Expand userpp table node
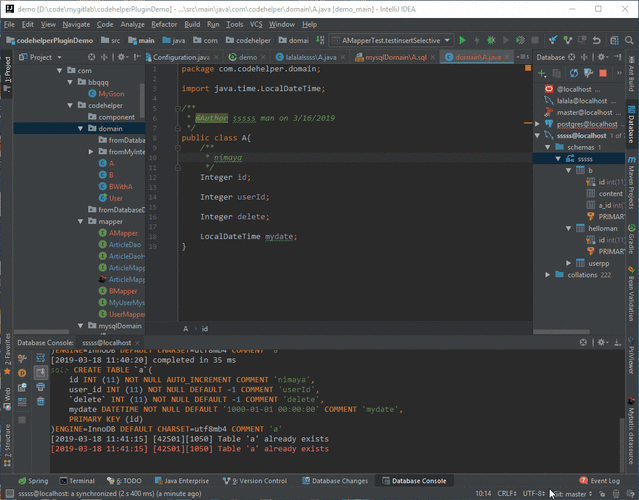 [568, 263]
